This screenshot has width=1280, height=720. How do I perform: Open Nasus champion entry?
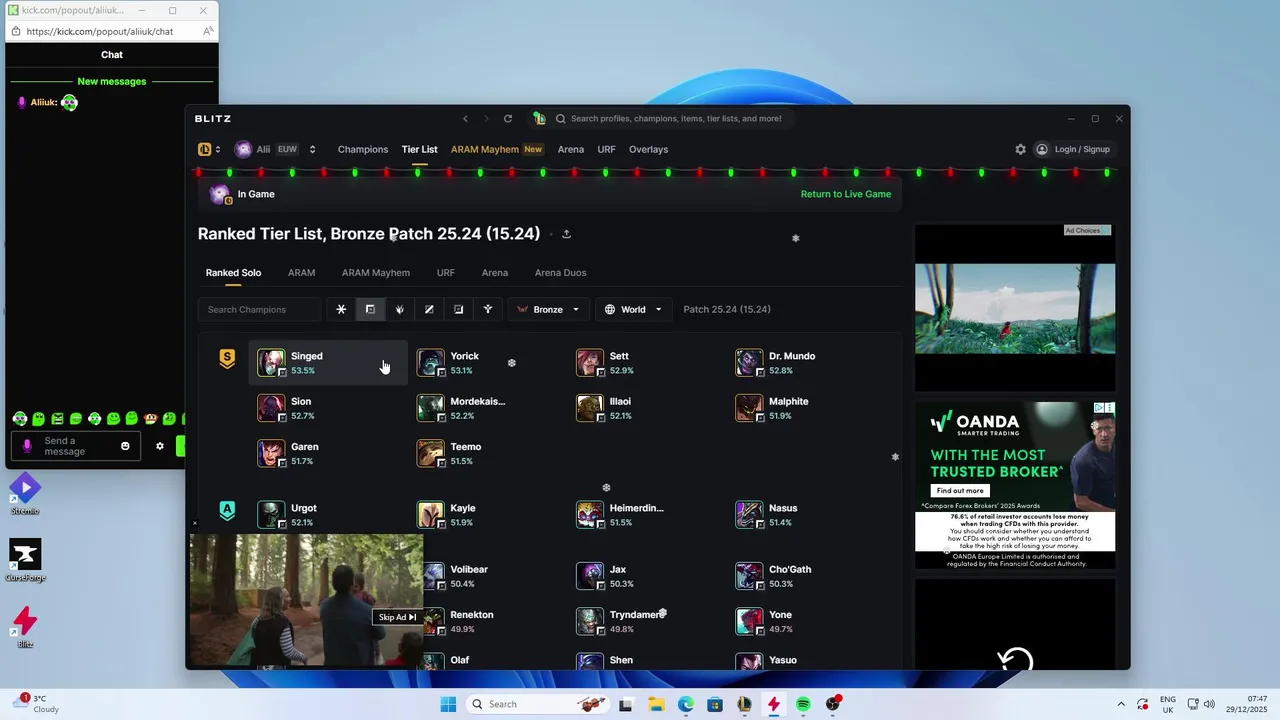(x=806, y=515)
